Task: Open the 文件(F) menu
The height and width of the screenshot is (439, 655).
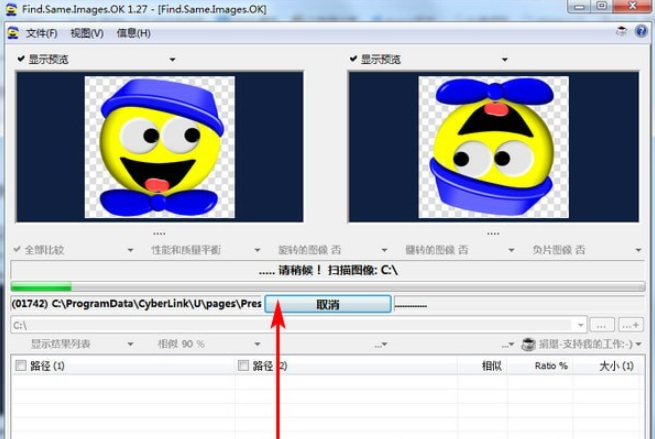Action: click(x=41, y=33)
